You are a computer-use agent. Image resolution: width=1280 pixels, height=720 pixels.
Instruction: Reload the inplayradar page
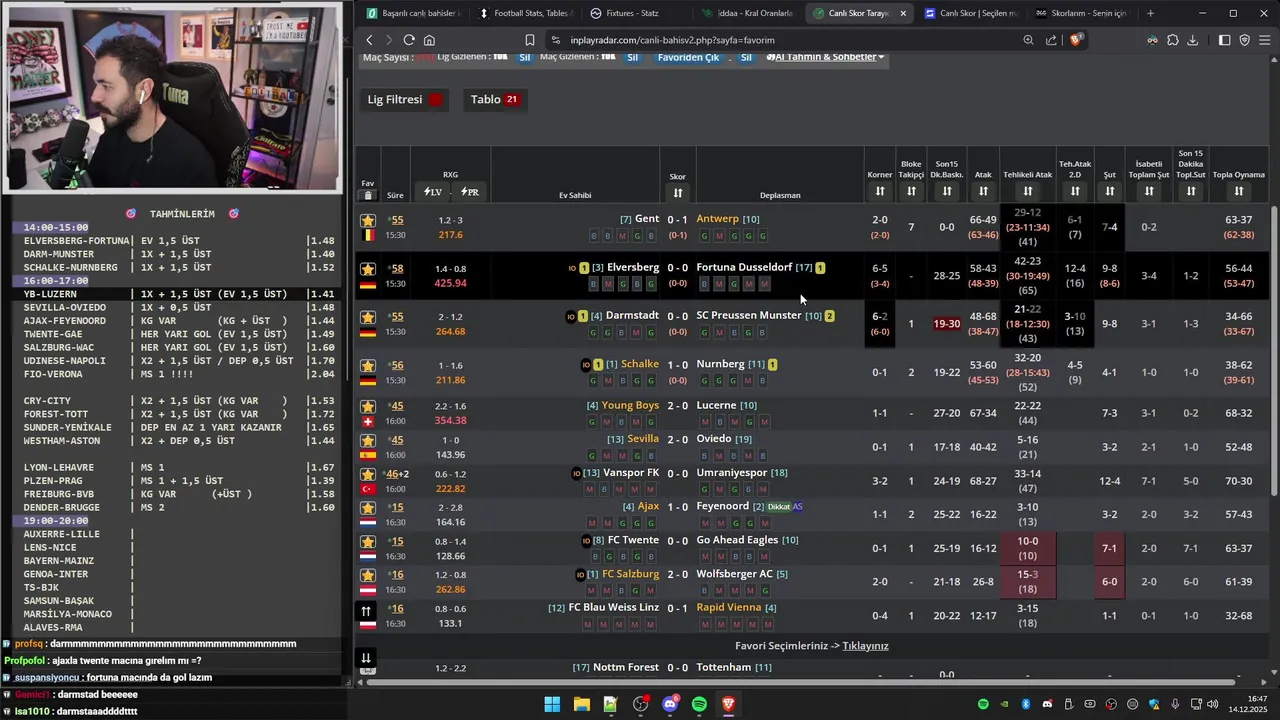[409, 40]
